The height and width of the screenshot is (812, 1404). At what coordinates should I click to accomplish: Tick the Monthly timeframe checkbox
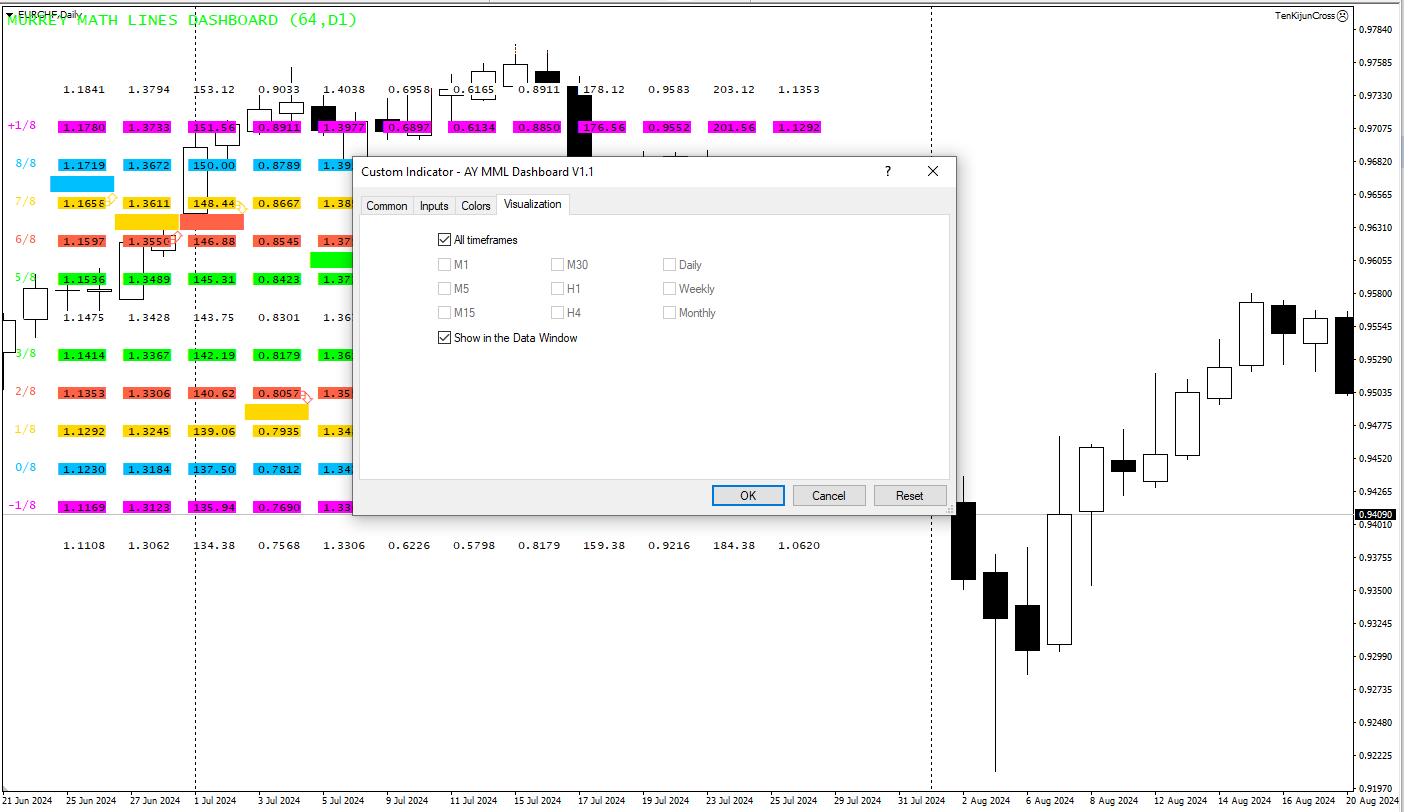point(670,313)
